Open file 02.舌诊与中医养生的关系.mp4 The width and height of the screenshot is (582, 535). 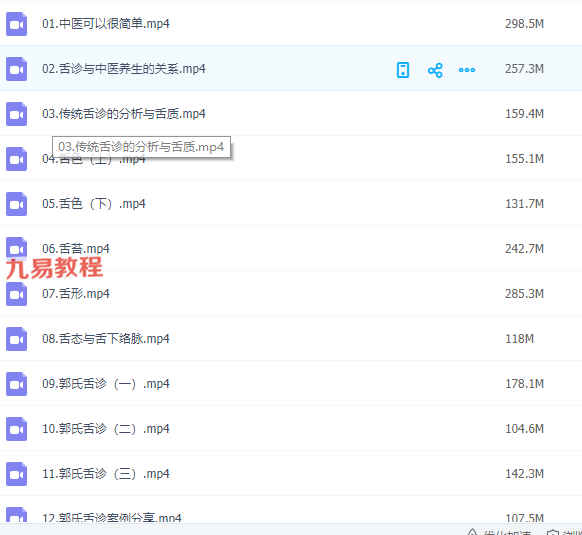[x=124, y=69]
